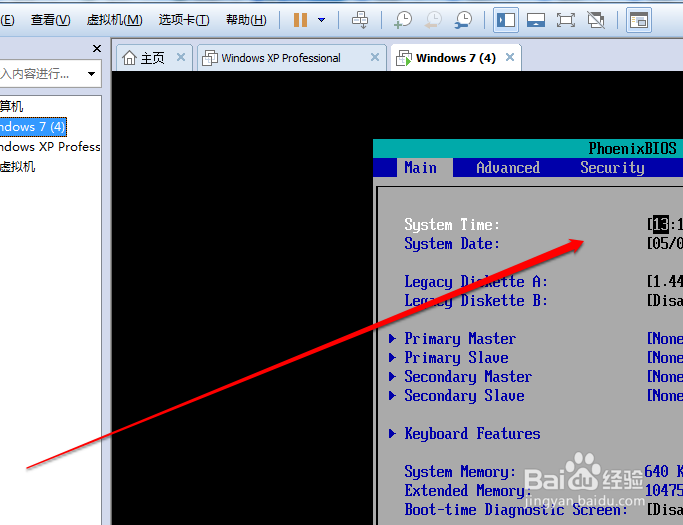
Task: Open the 选项卡(T) menu
Action: click(x=184, y=20)
